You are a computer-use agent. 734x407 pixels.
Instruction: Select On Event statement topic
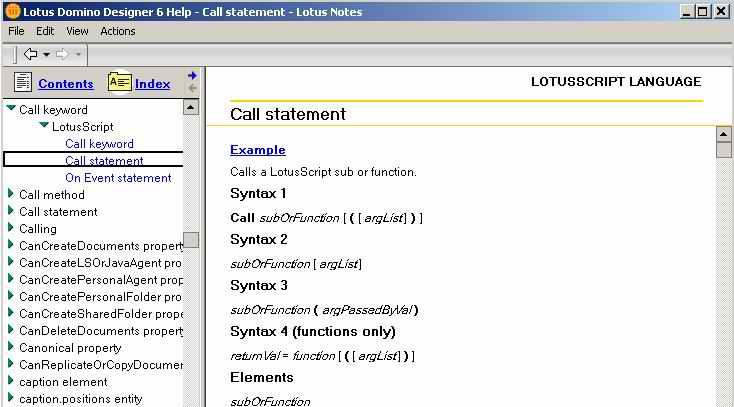[118, 178]
